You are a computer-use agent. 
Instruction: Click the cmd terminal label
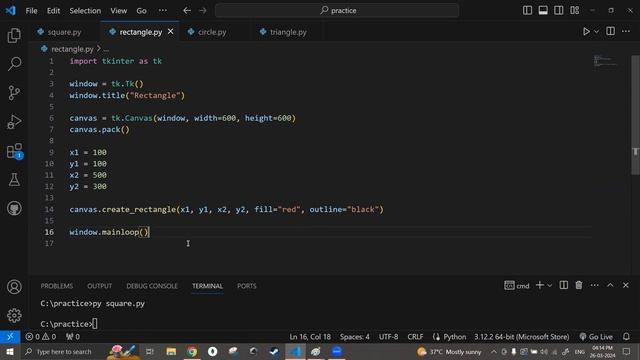click(x=517, y=285)
